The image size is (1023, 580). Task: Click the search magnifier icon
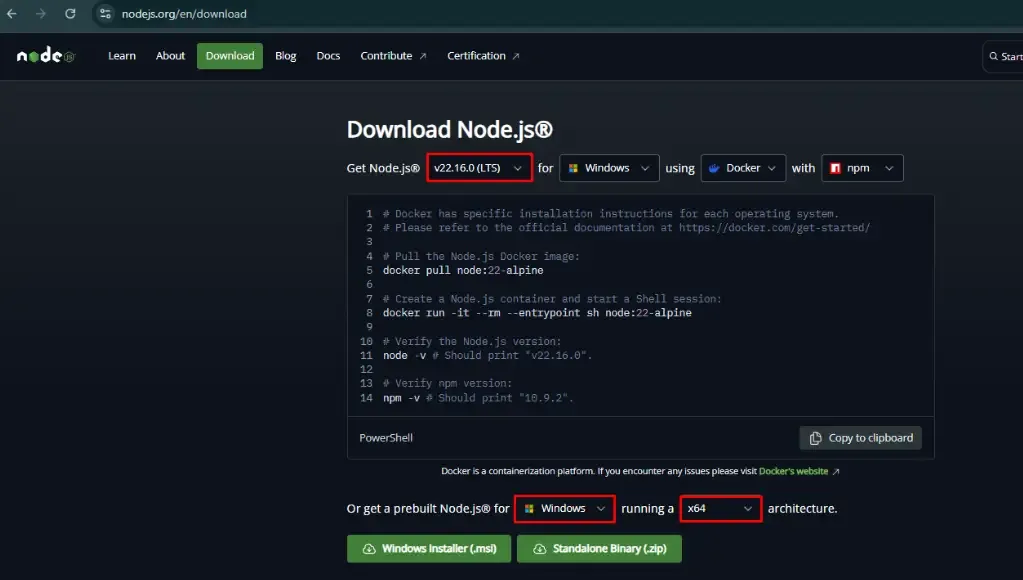(993, 56)
